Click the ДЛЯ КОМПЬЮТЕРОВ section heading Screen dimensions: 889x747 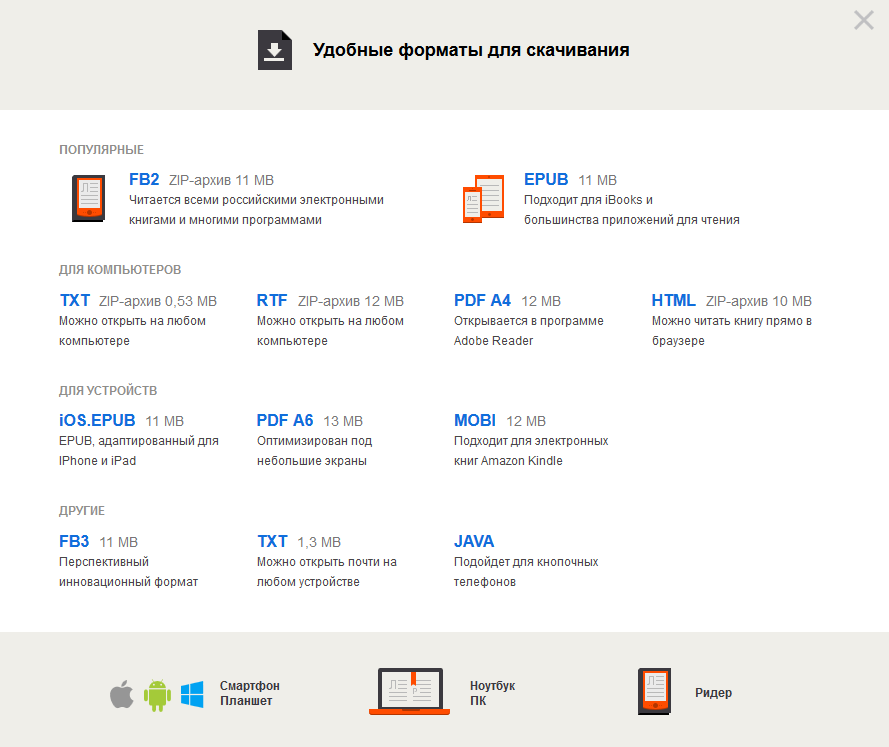pos(120,270)
